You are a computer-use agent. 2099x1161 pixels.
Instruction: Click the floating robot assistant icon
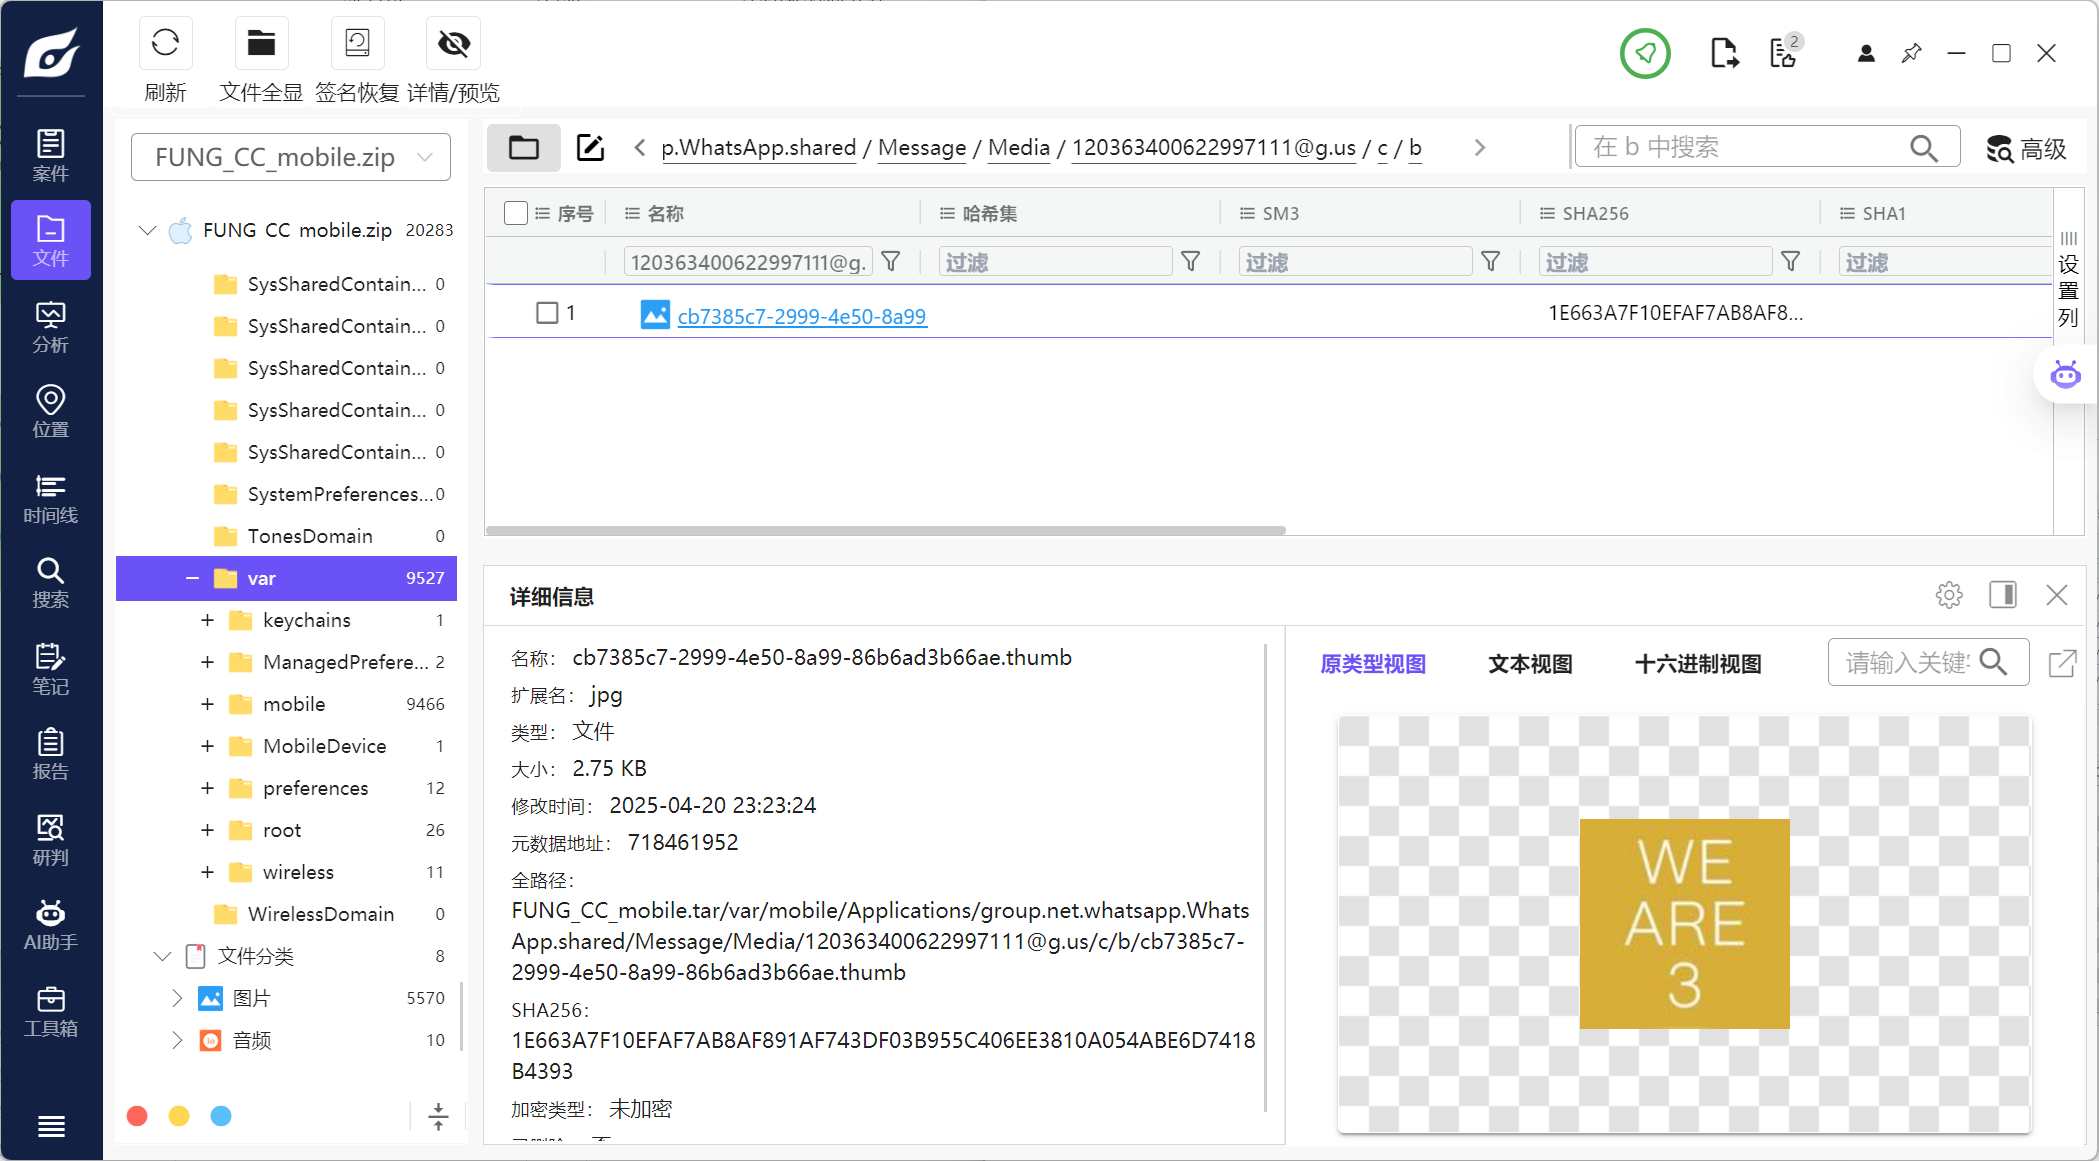click(2065, 375)
